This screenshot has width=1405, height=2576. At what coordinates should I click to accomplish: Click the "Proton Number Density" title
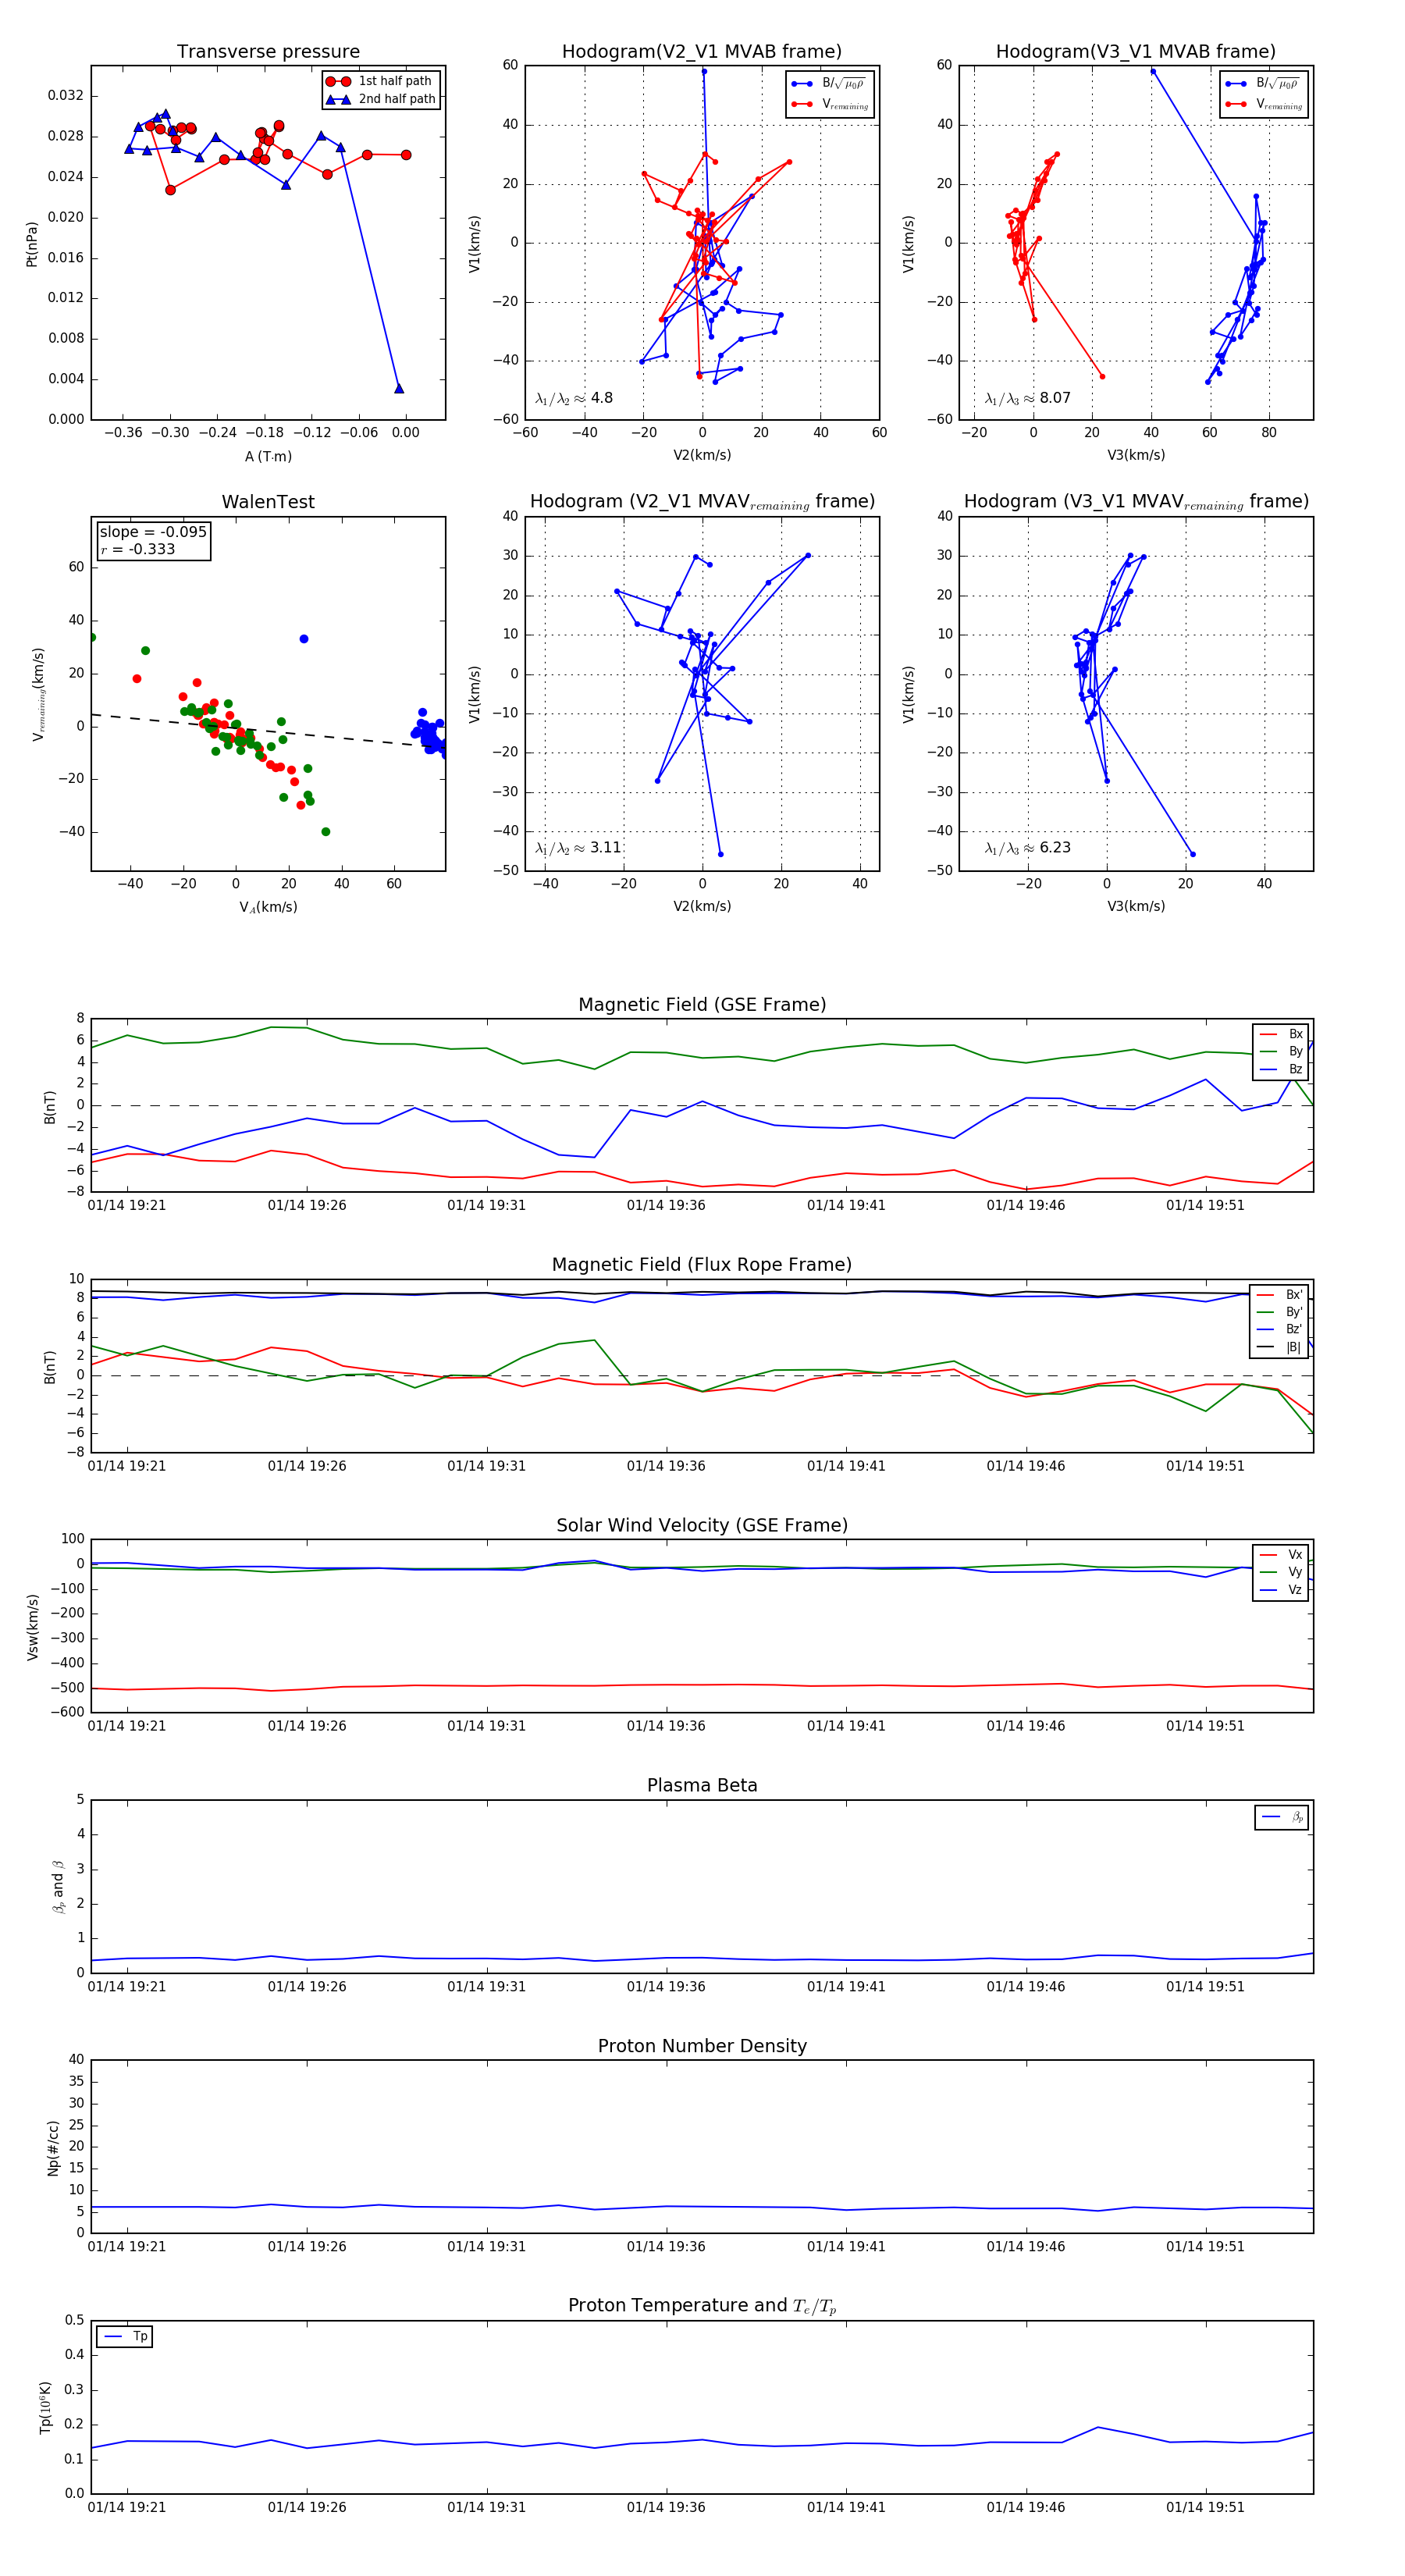pyautogui.click(x=702, y=2046)
